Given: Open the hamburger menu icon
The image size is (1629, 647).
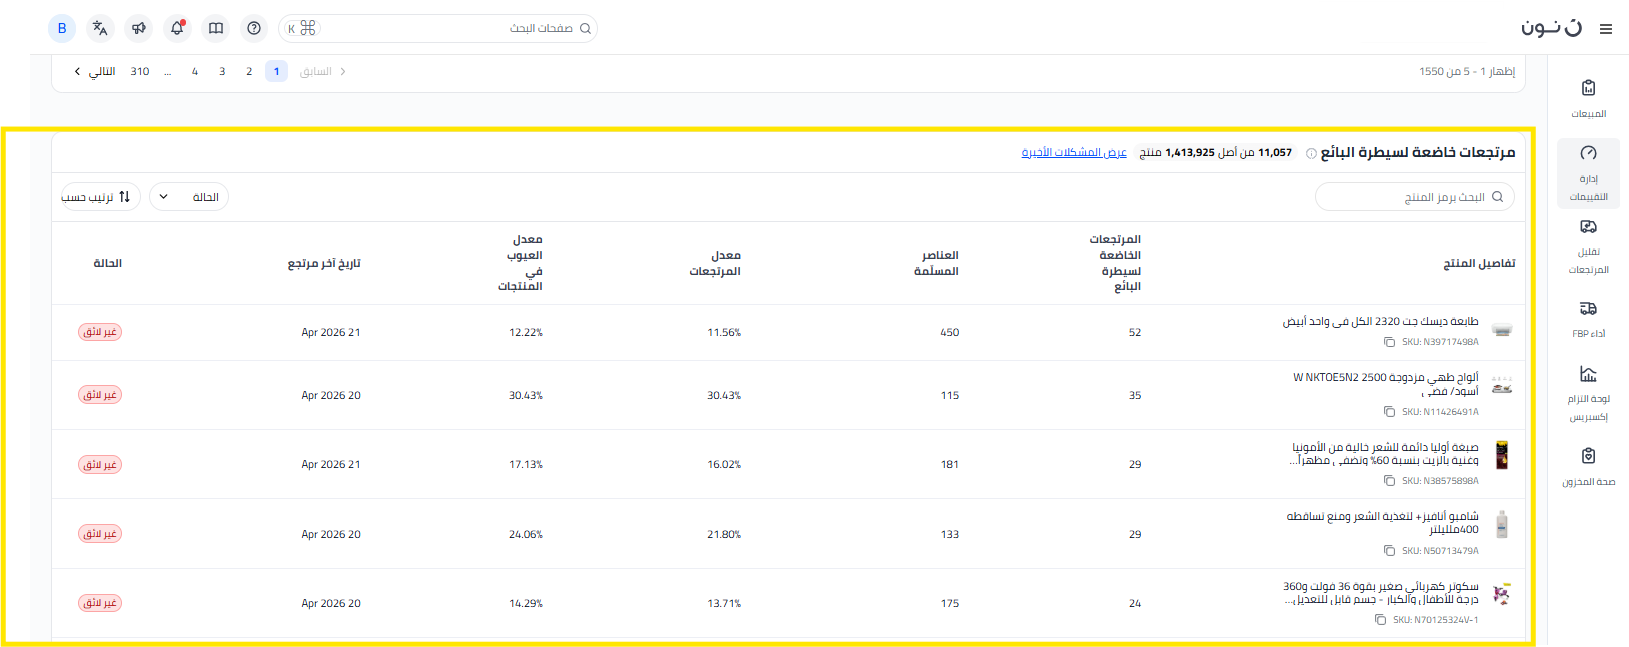Looking at the screenshot, I should click(1606, 29).
